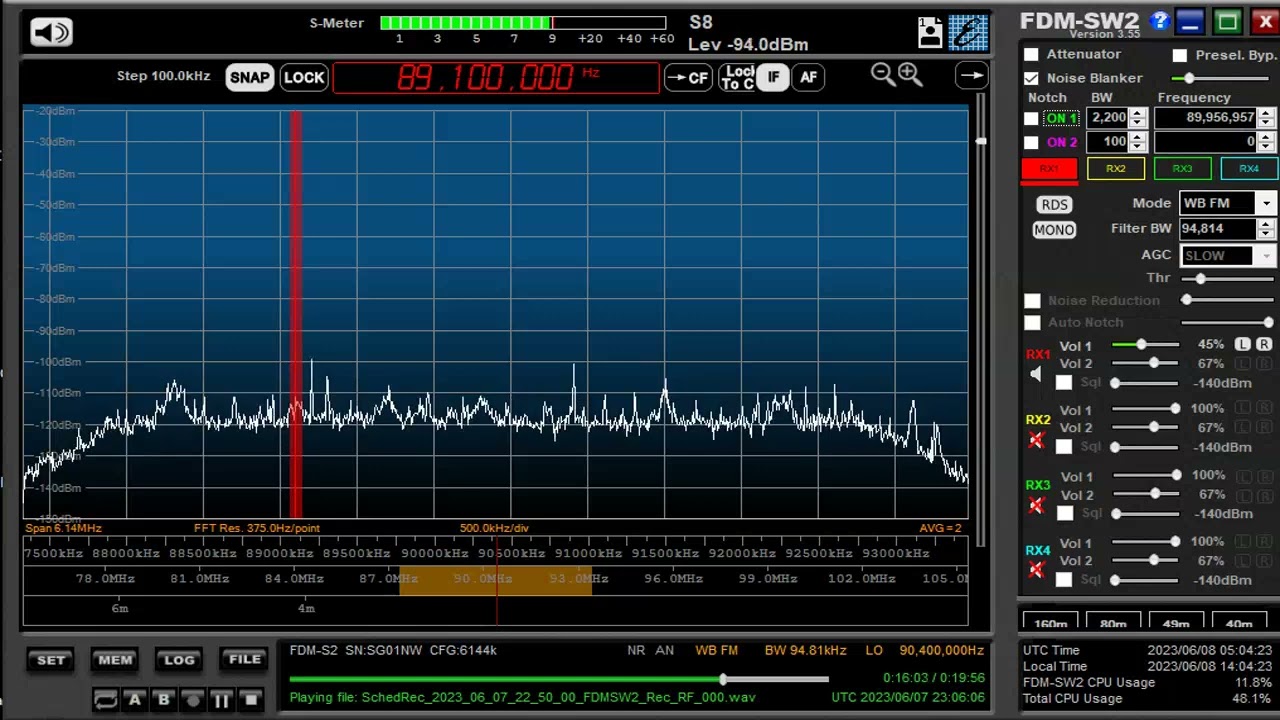Click the record button
Viewport: 1280px width, 720px height.
[193, 700]
